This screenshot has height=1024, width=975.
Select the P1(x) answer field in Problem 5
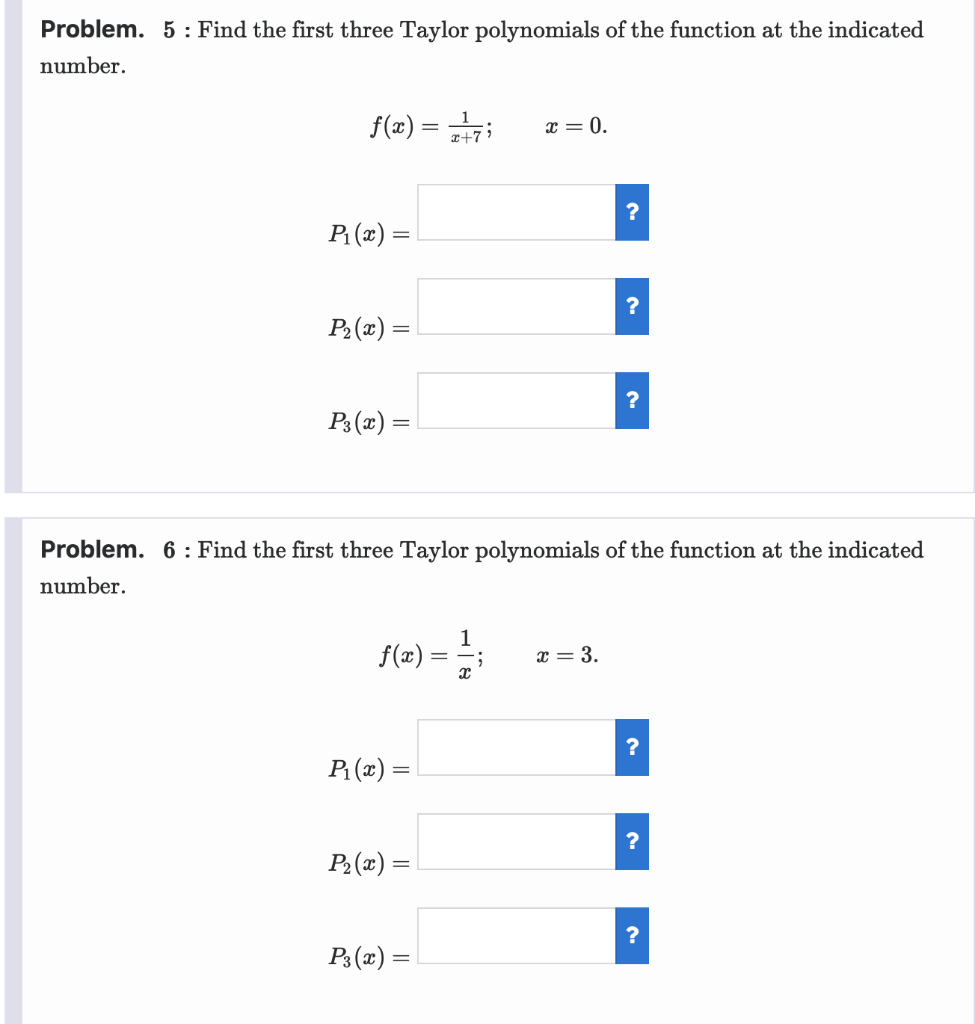[515, 212]
